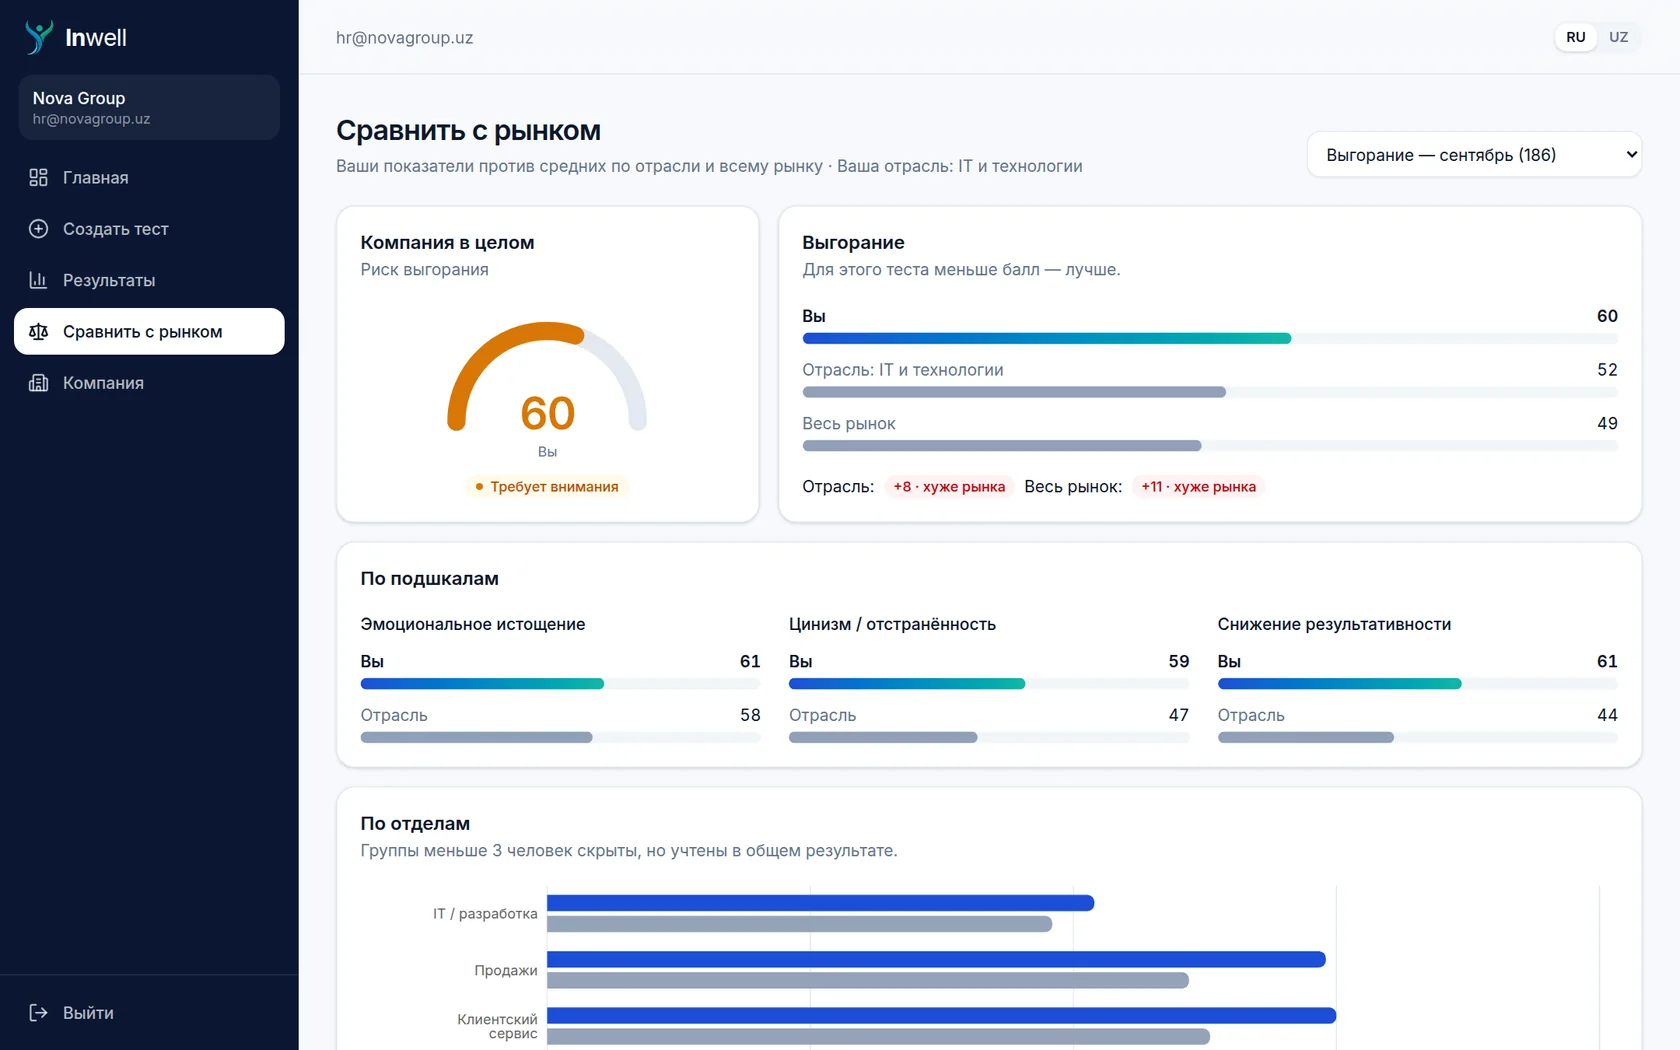Click the Сравнить с рынком scales icon
This screenshot has height=1050, width=1680.
[x=38, y=332]
